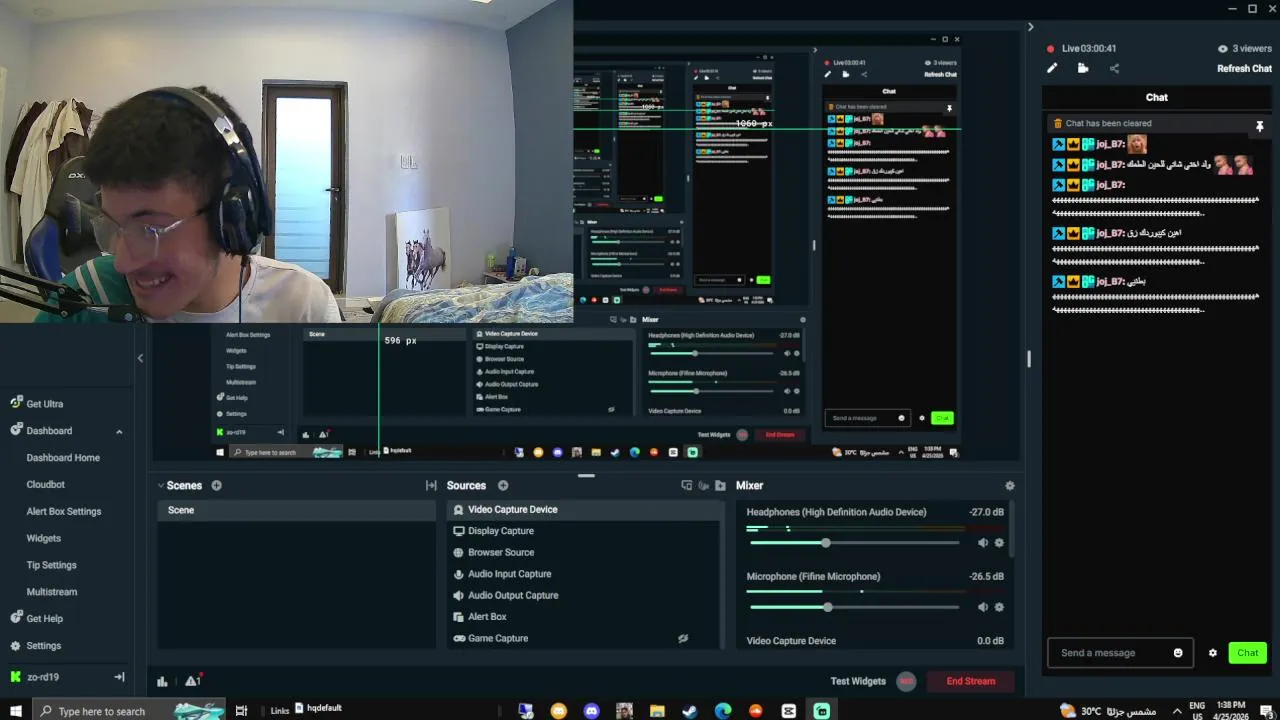Click Test Widgets button
This screenshot has width=1280, height=720.
[858, 681]
